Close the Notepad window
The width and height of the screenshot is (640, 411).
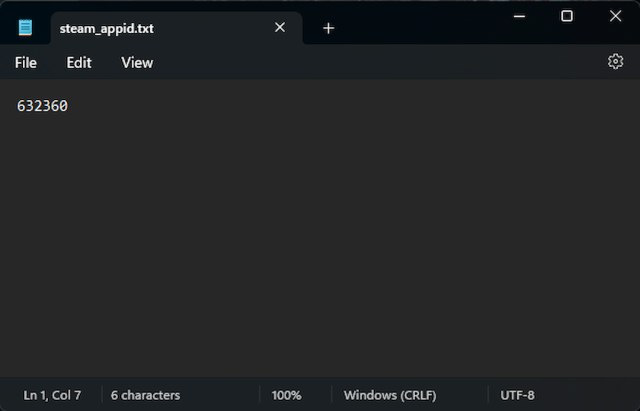point(615,16)
